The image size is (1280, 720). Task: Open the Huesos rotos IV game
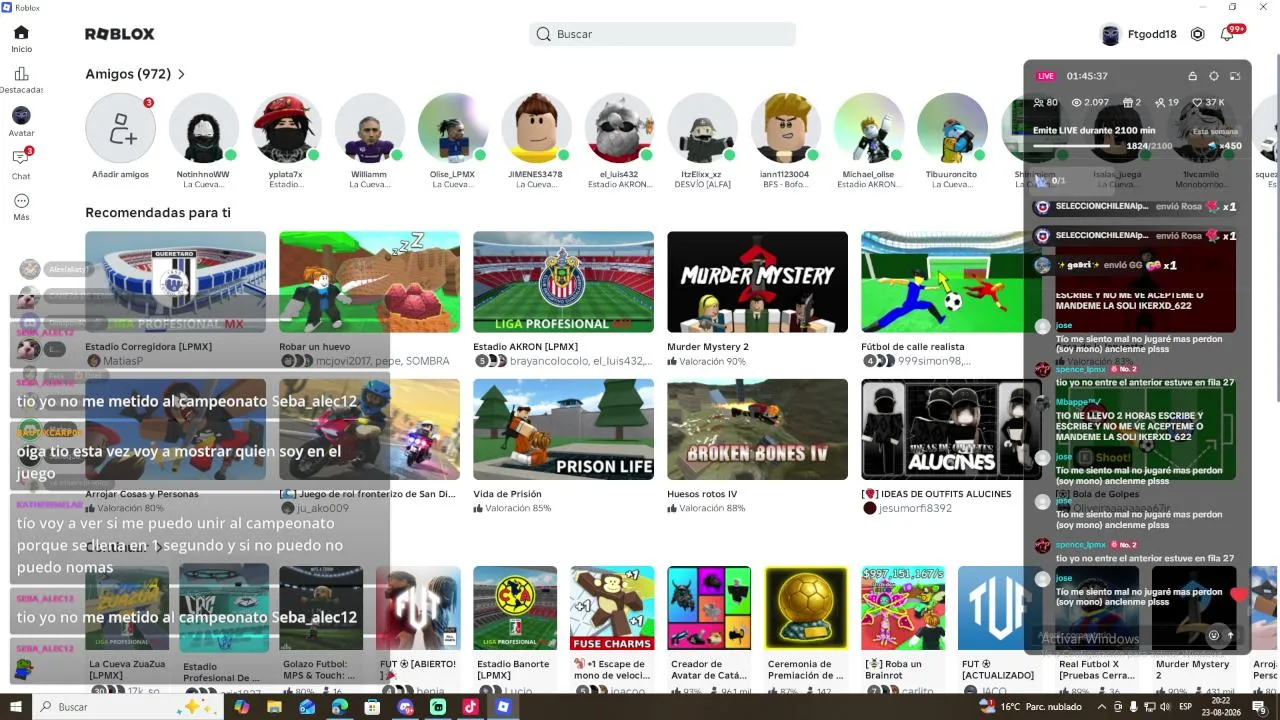pos(757,429)
